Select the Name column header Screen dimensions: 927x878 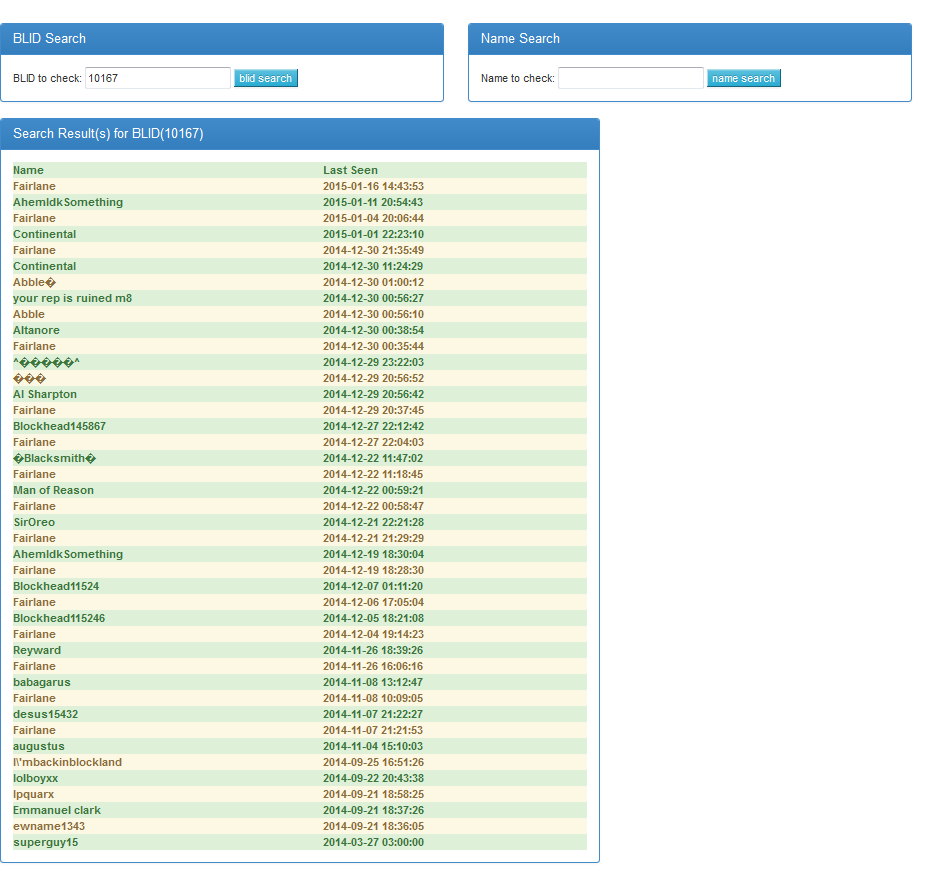[x=28, y=170]
